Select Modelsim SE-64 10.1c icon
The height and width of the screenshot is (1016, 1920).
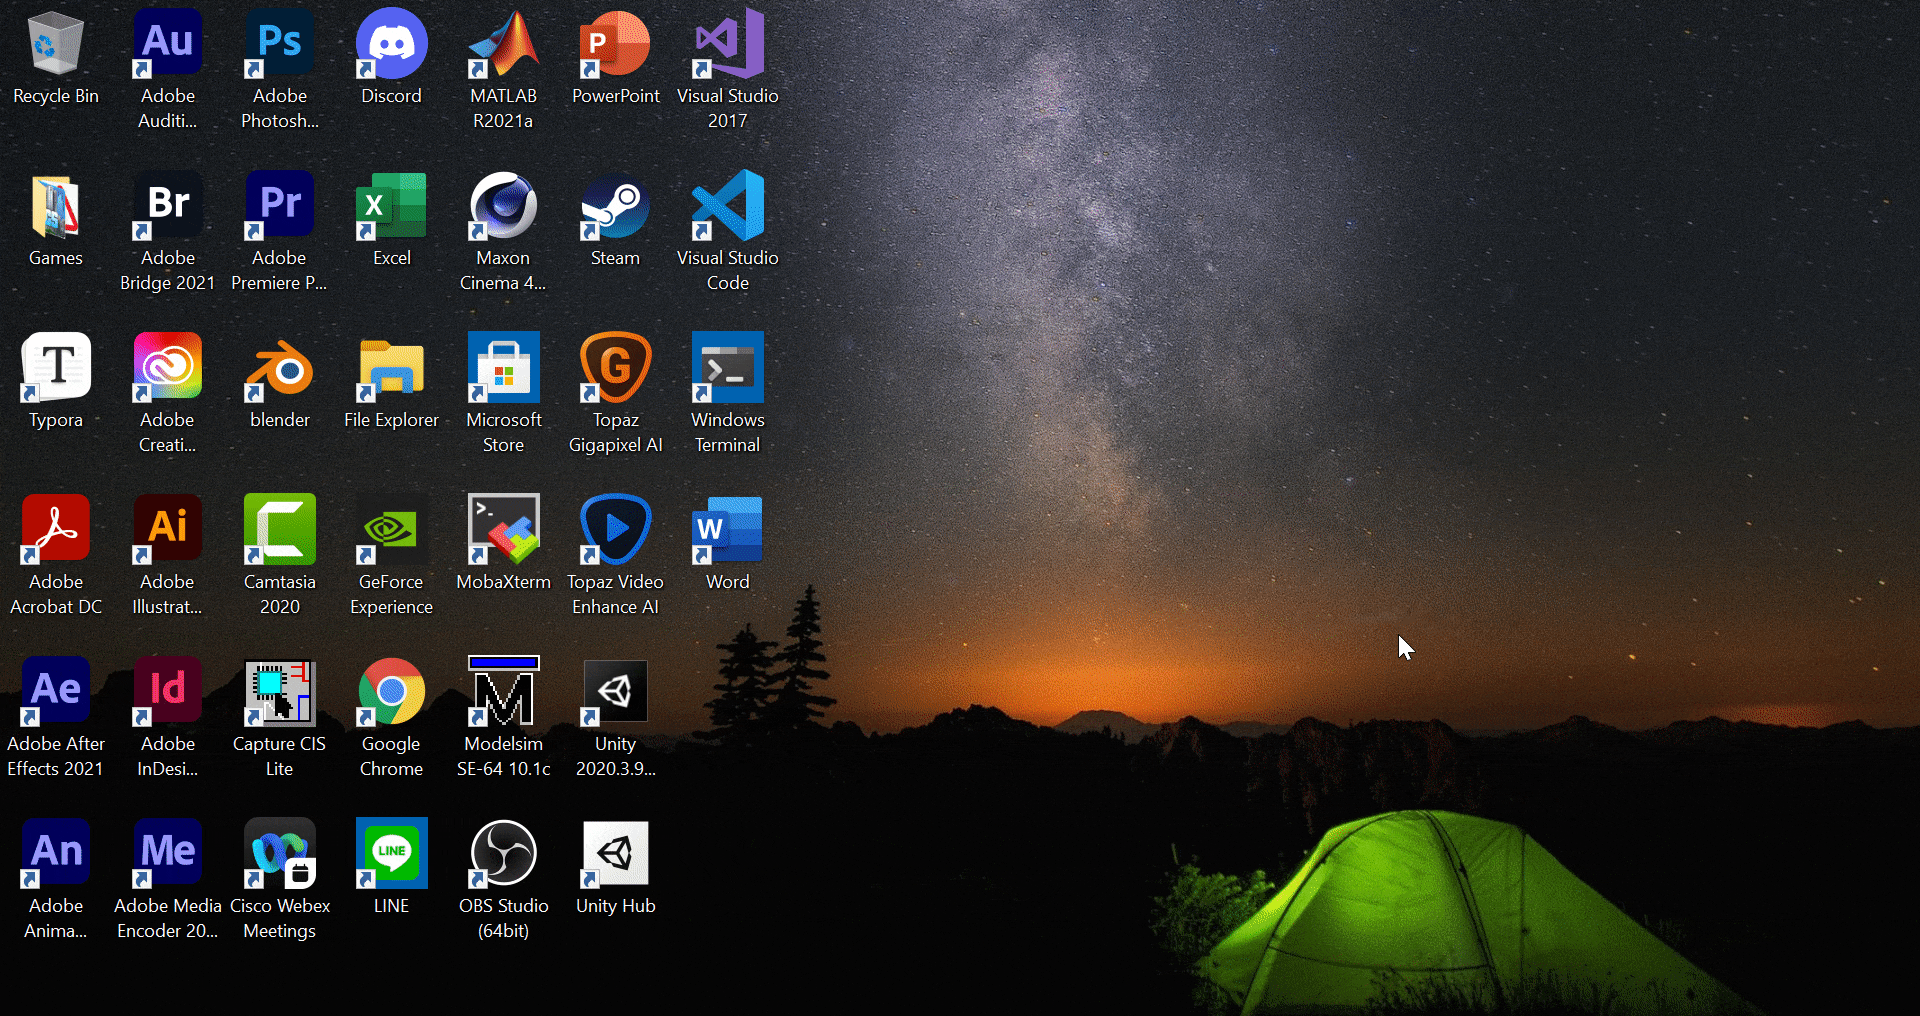tap(504, 692)
